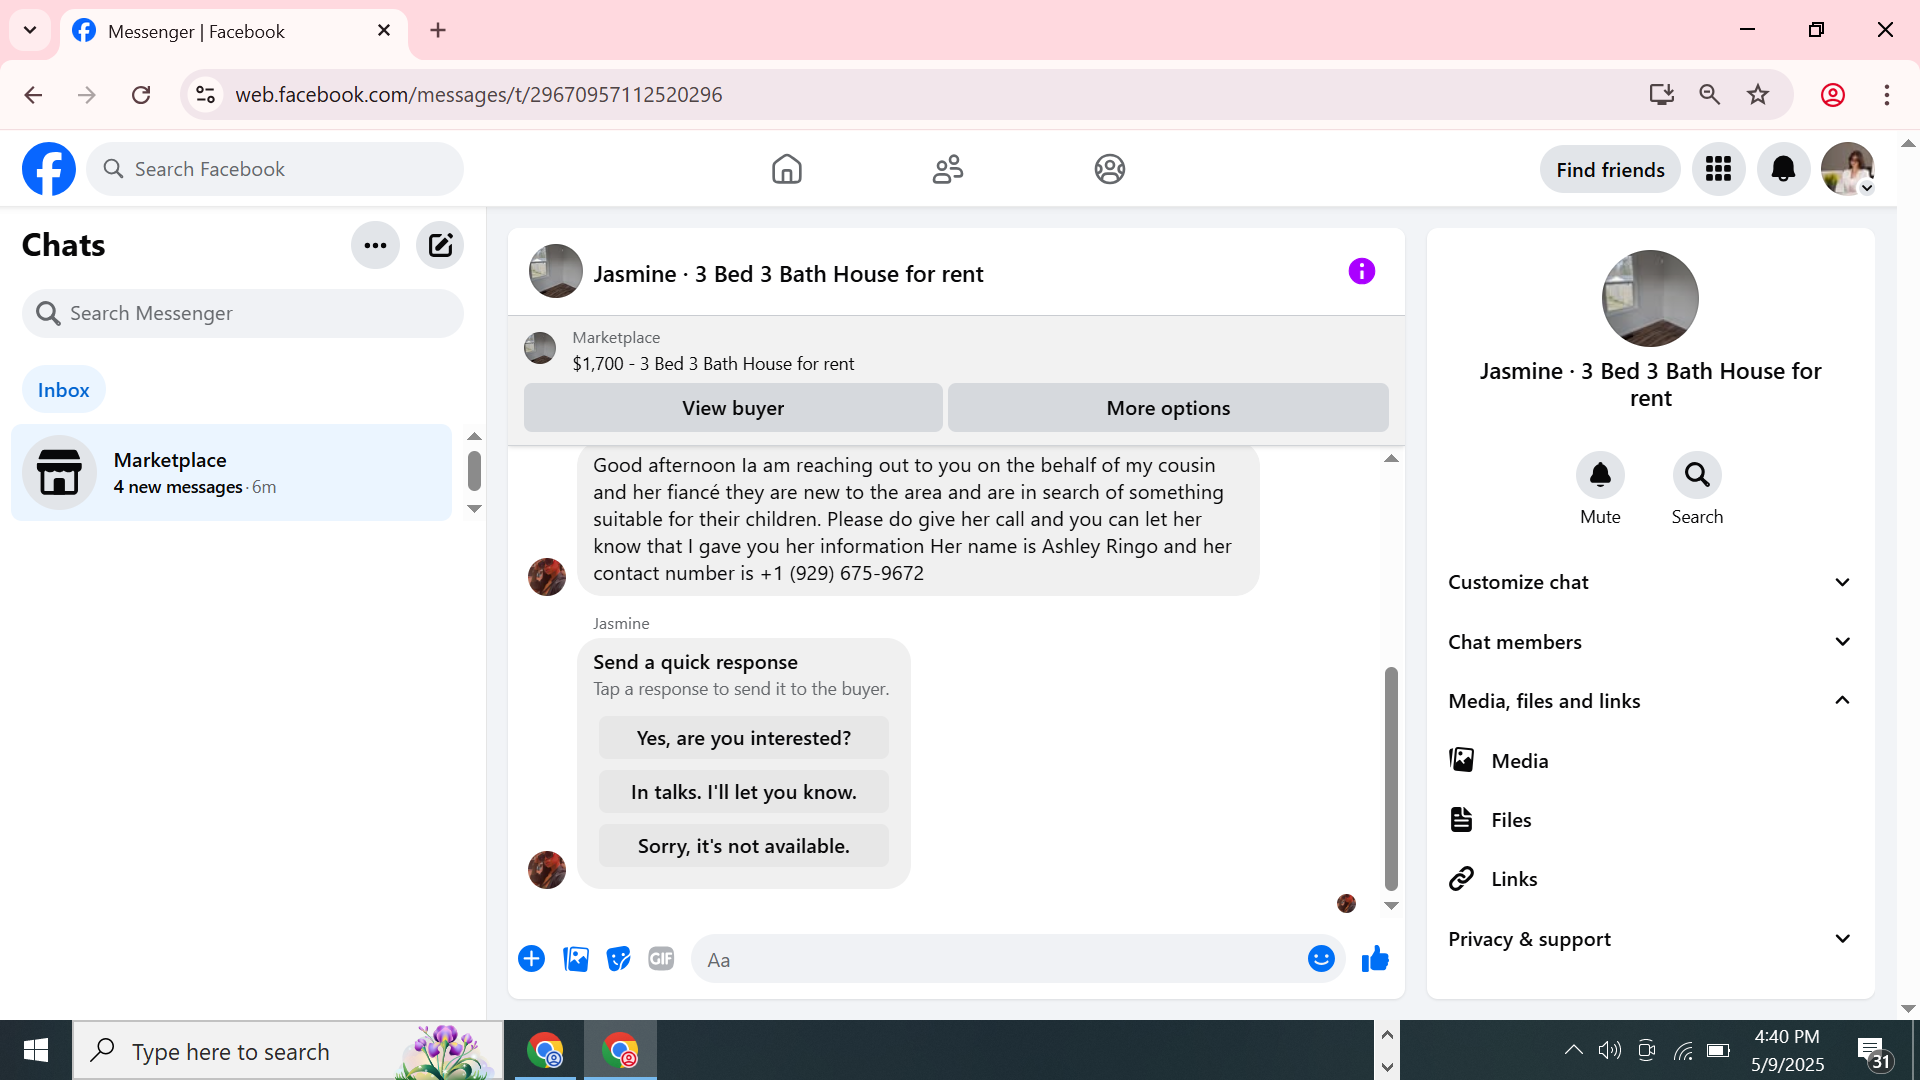This screenshot has height=1080, width=1920.
Task: Open the Friends tab in top navigation
Action: 947,169
